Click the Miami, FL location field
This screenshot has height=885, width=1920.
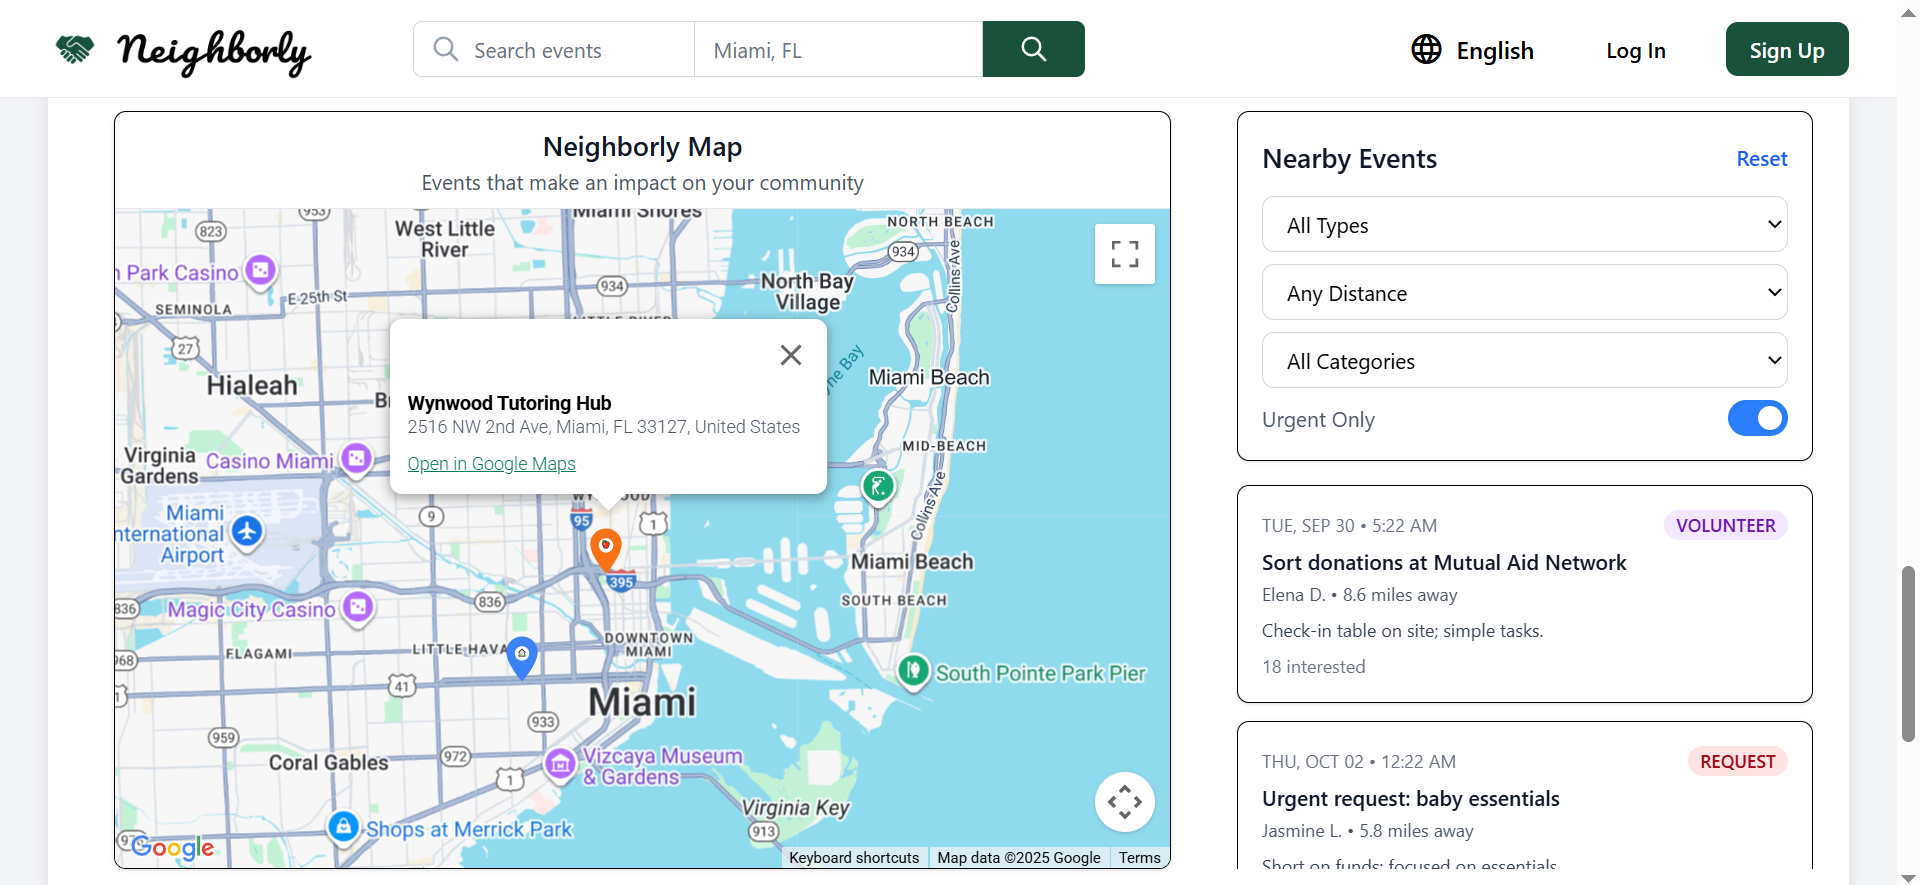[x=838, y=49]
